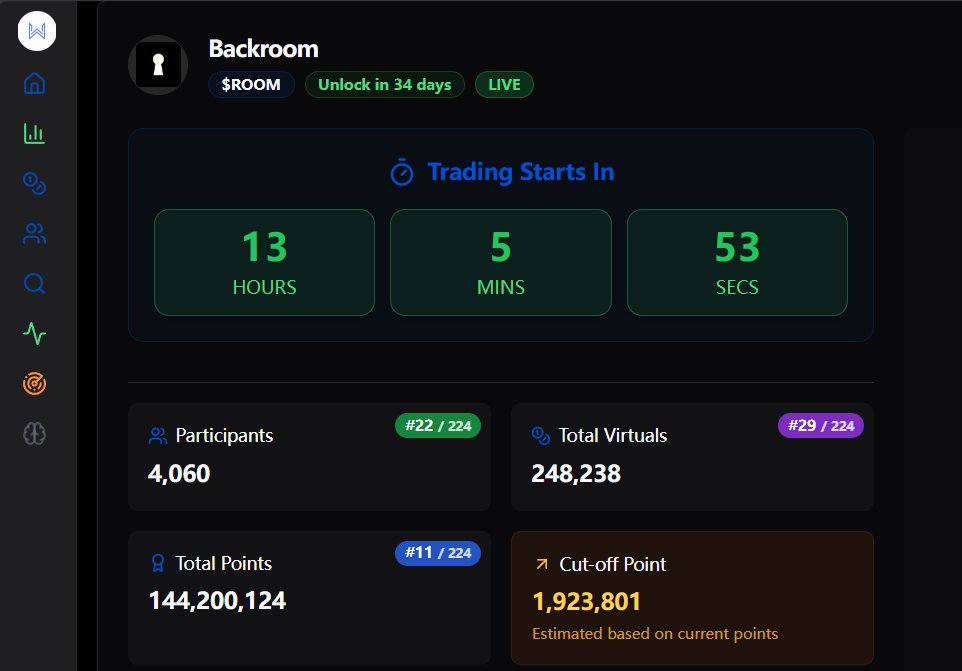Click the $ROOM ticker badge
This screenshot has width=962, height=671.
(x=251, y=85)
